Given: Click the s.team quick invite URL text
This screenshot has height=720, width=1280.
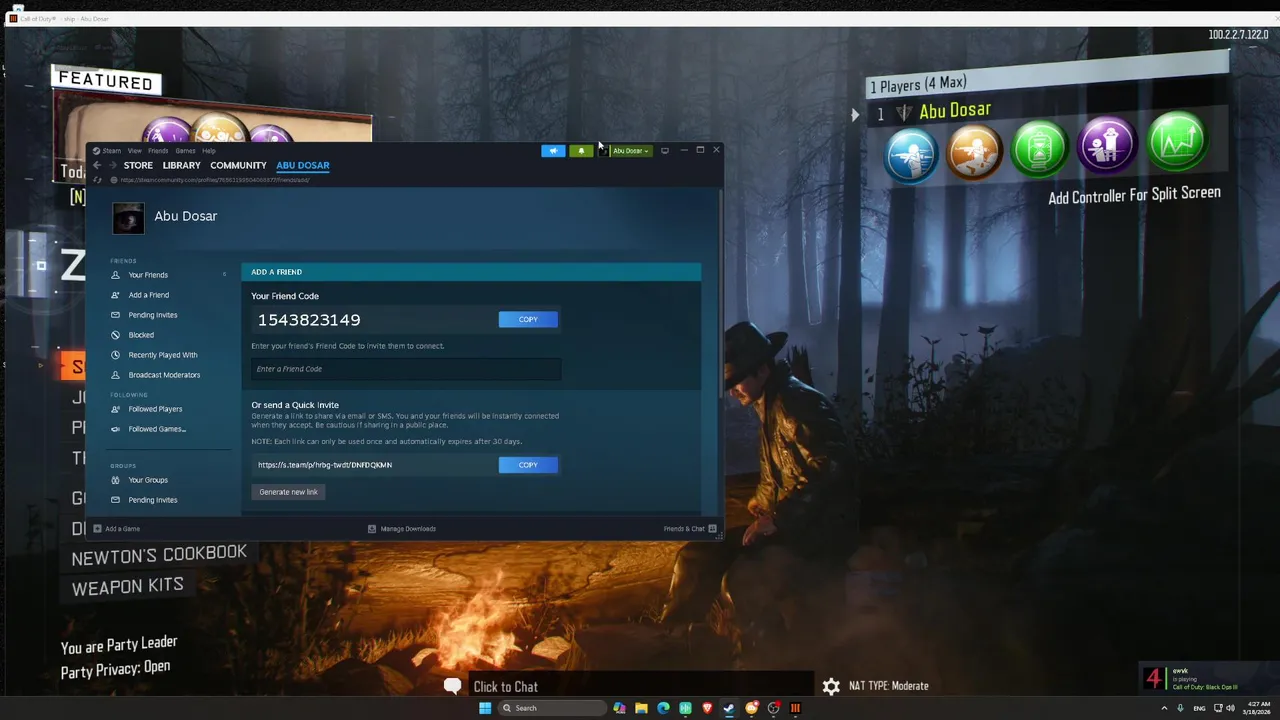Looking at the screenshot, I should coord(325,465).
